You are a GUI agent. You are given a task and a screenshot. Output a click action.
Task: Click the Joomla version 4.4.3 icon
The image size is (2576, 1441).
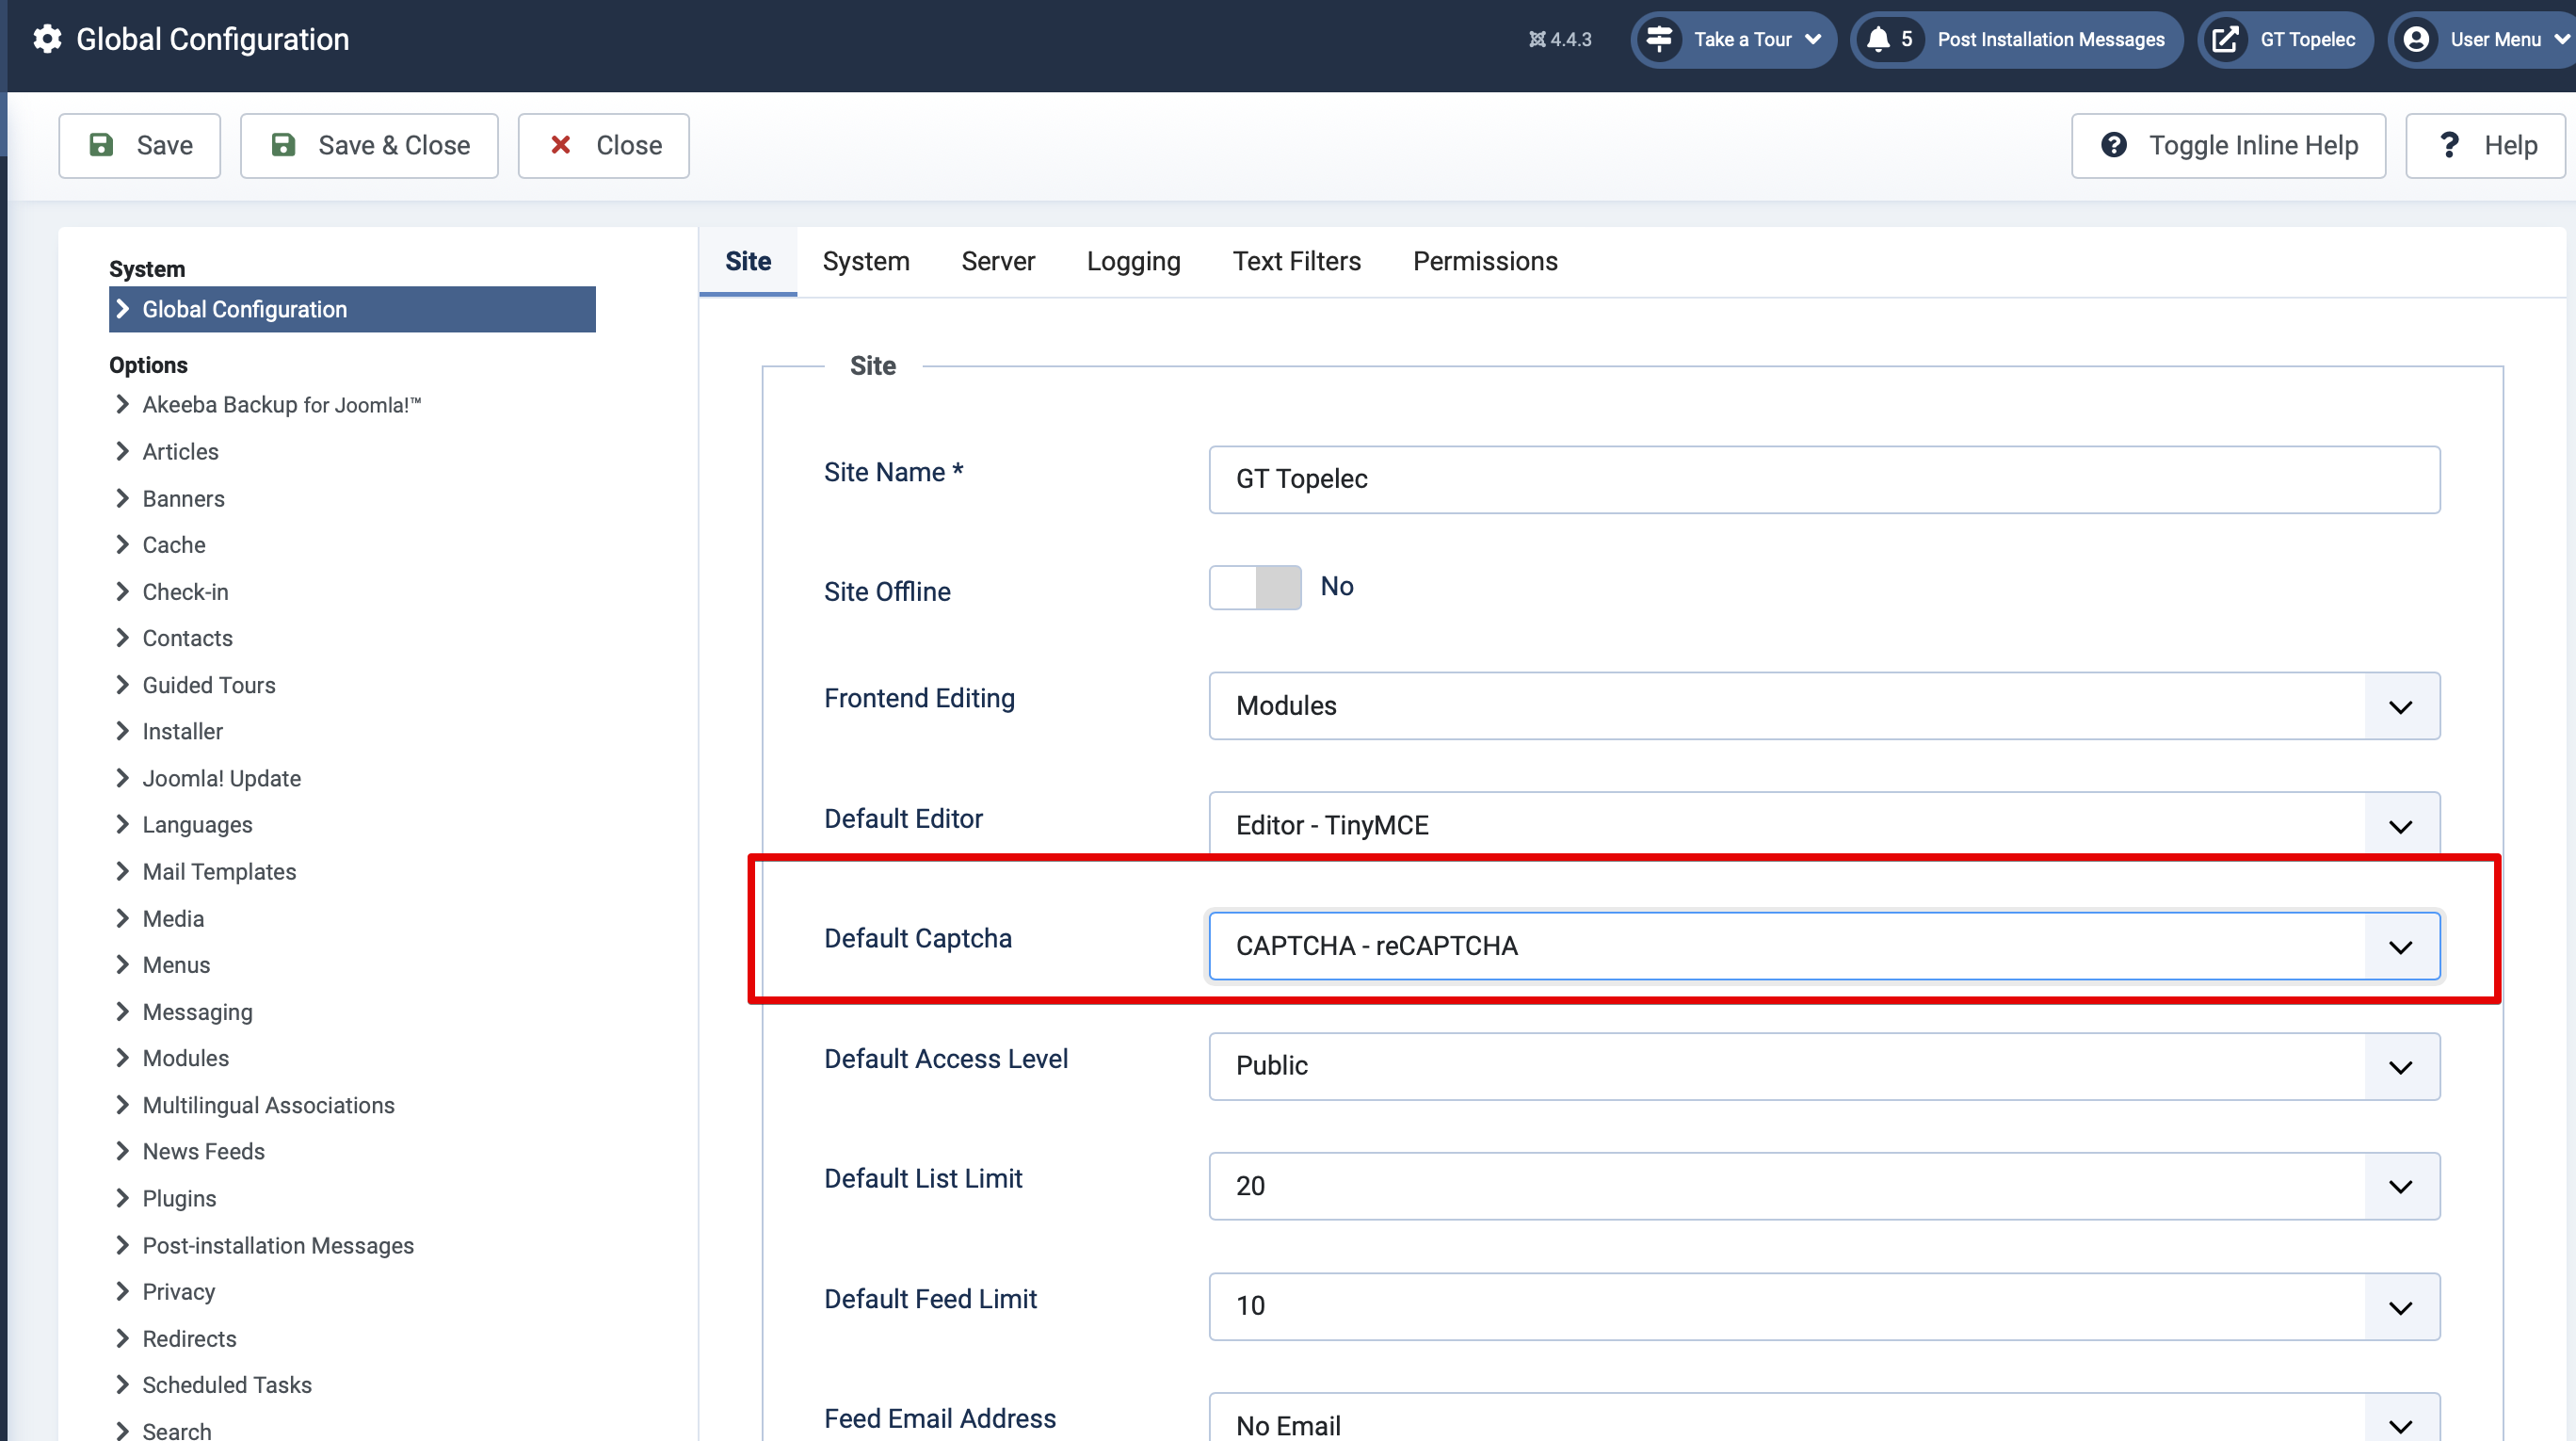(1537, 40)
